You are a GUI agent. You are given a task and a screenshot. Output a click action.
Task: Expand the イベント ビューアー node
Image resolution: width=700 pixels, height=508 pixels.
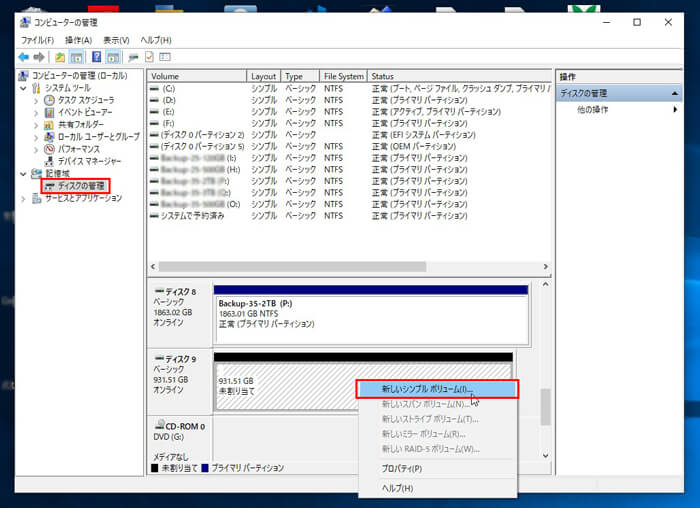[36, 112]
